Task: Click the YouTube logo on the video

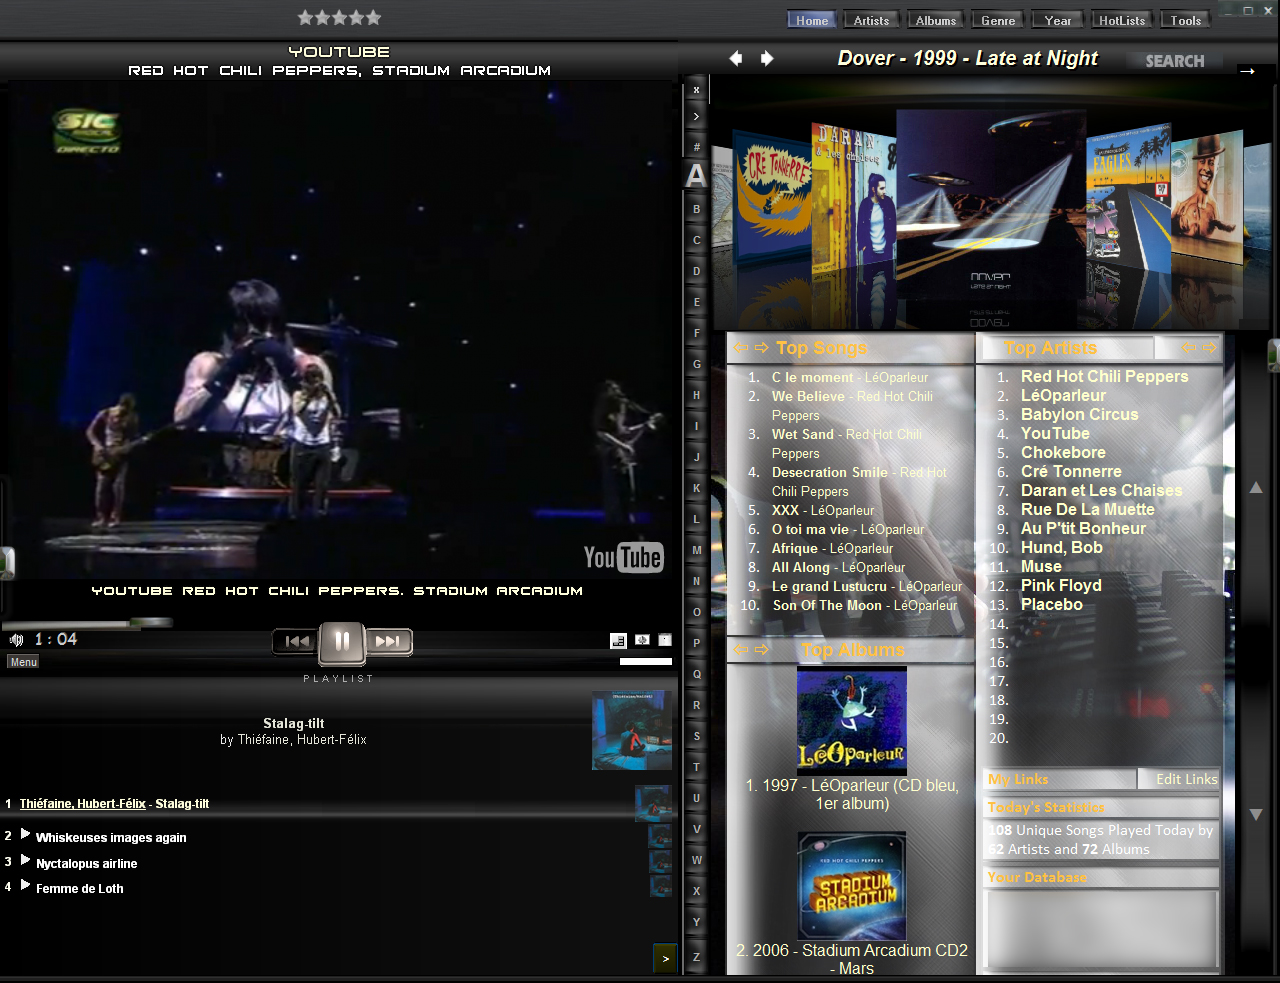Action: point(623,557)
